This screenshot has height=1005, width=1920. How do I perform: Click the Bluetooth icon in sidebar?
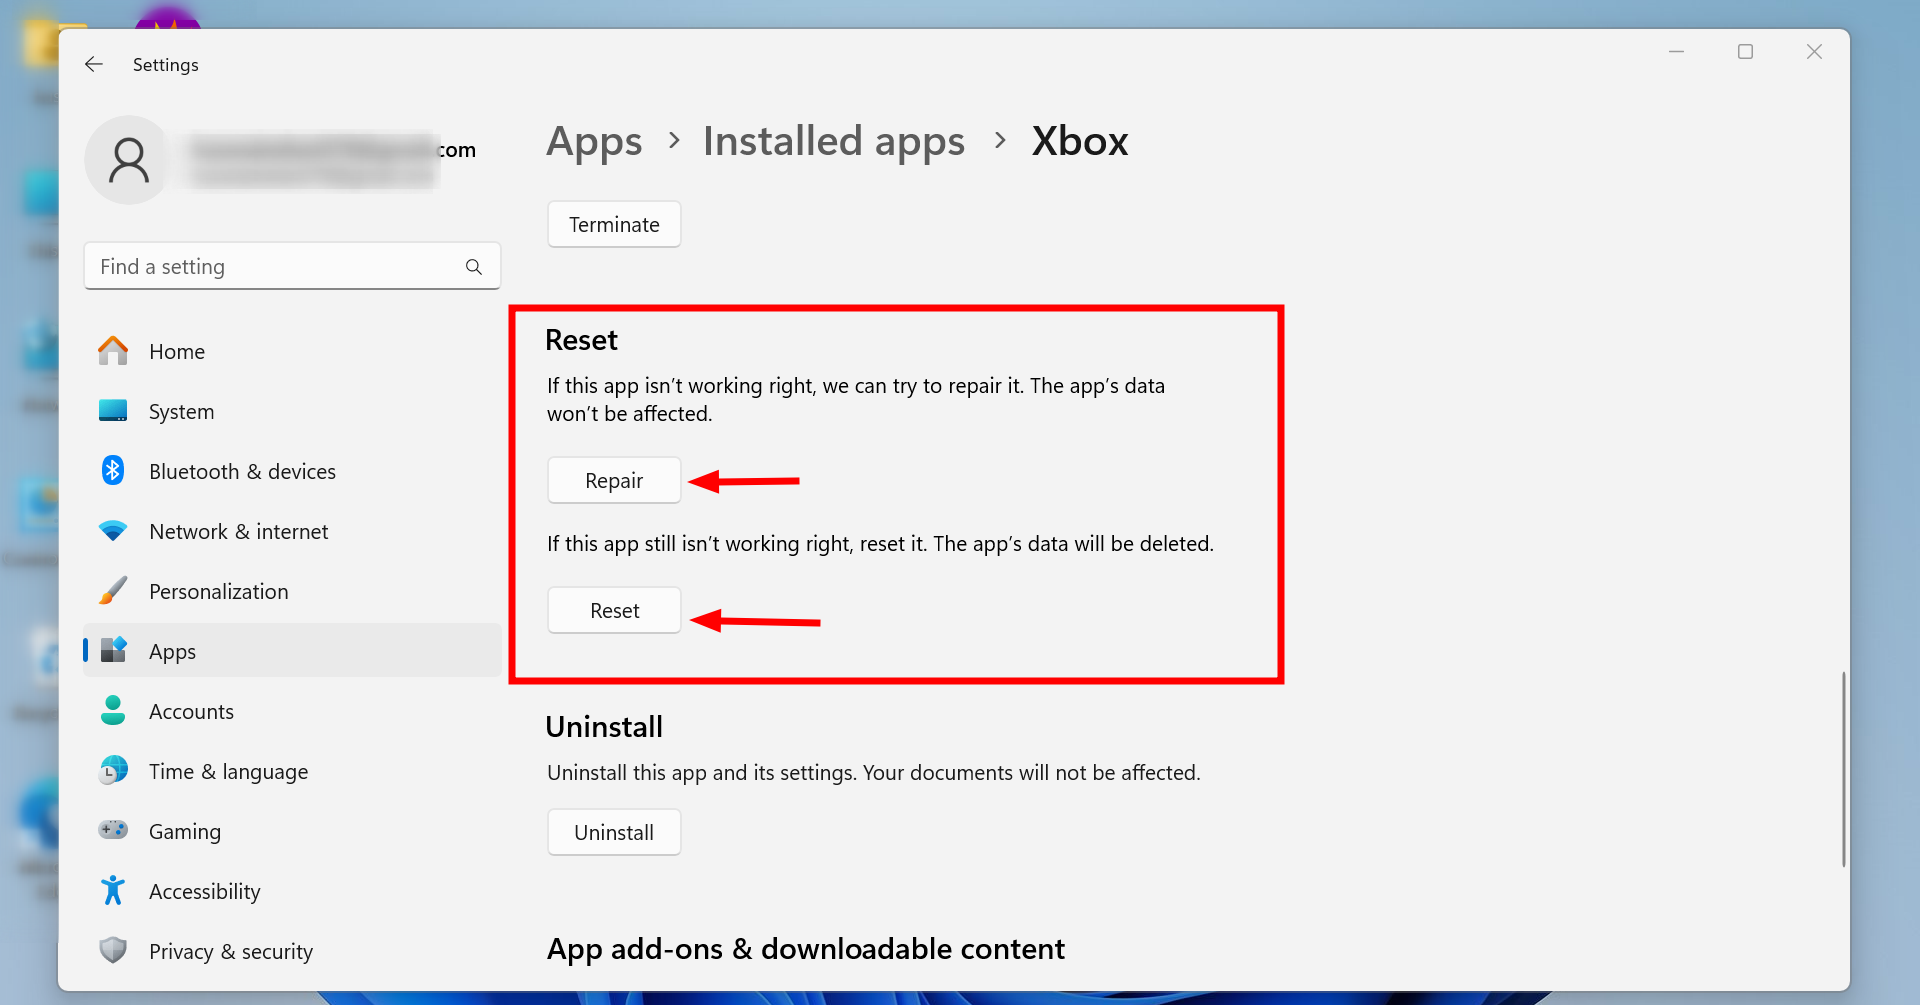(113, 471)
